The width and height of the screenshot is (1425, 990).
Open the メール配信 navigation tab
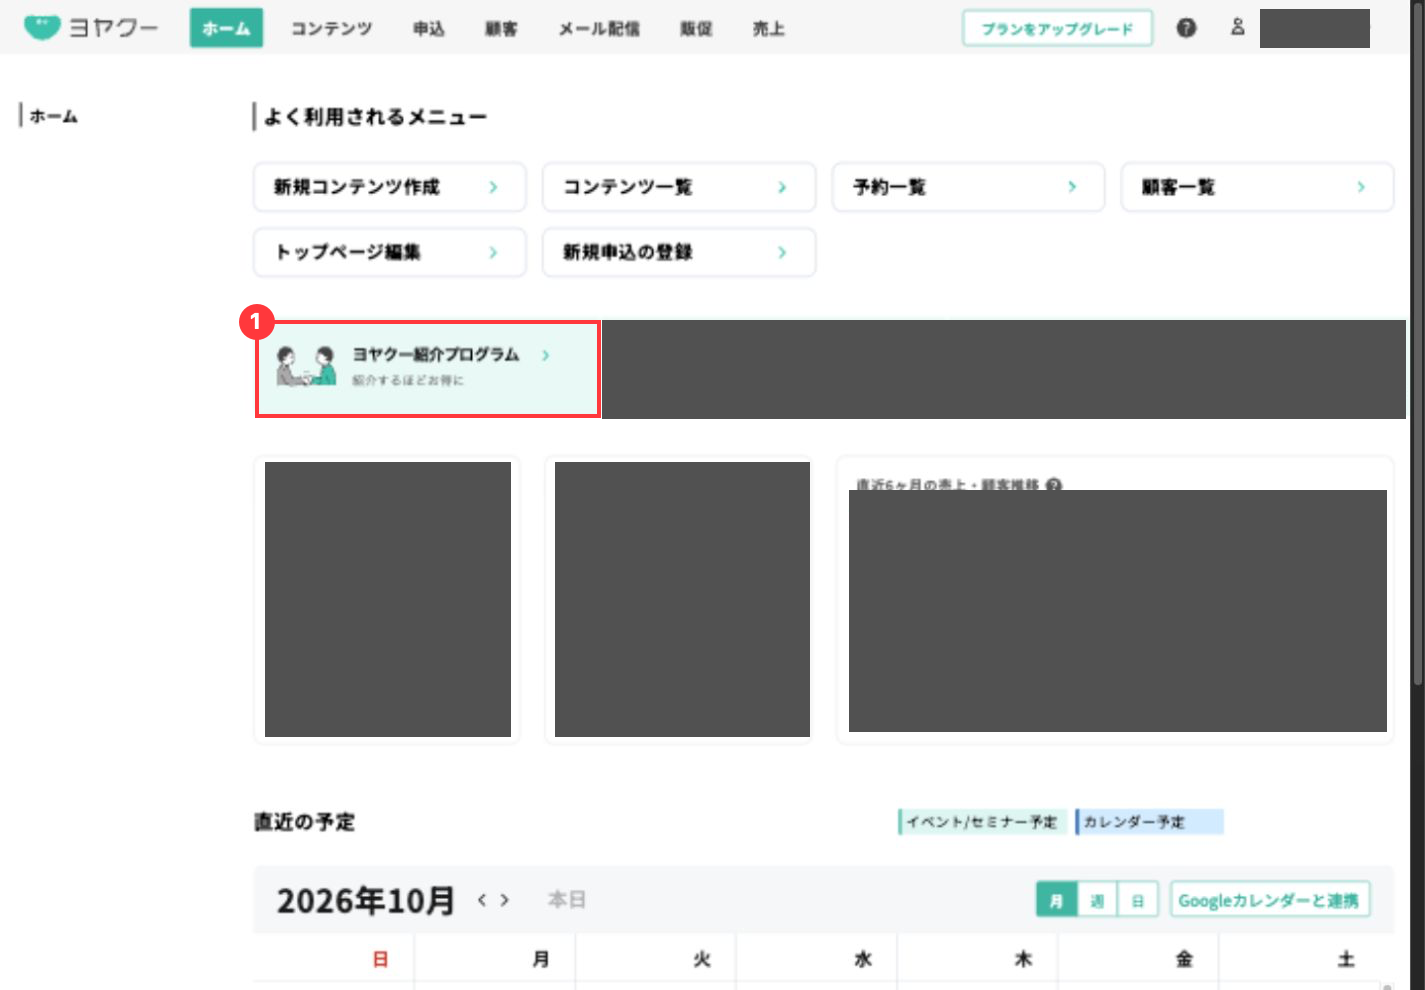point(599,29)
